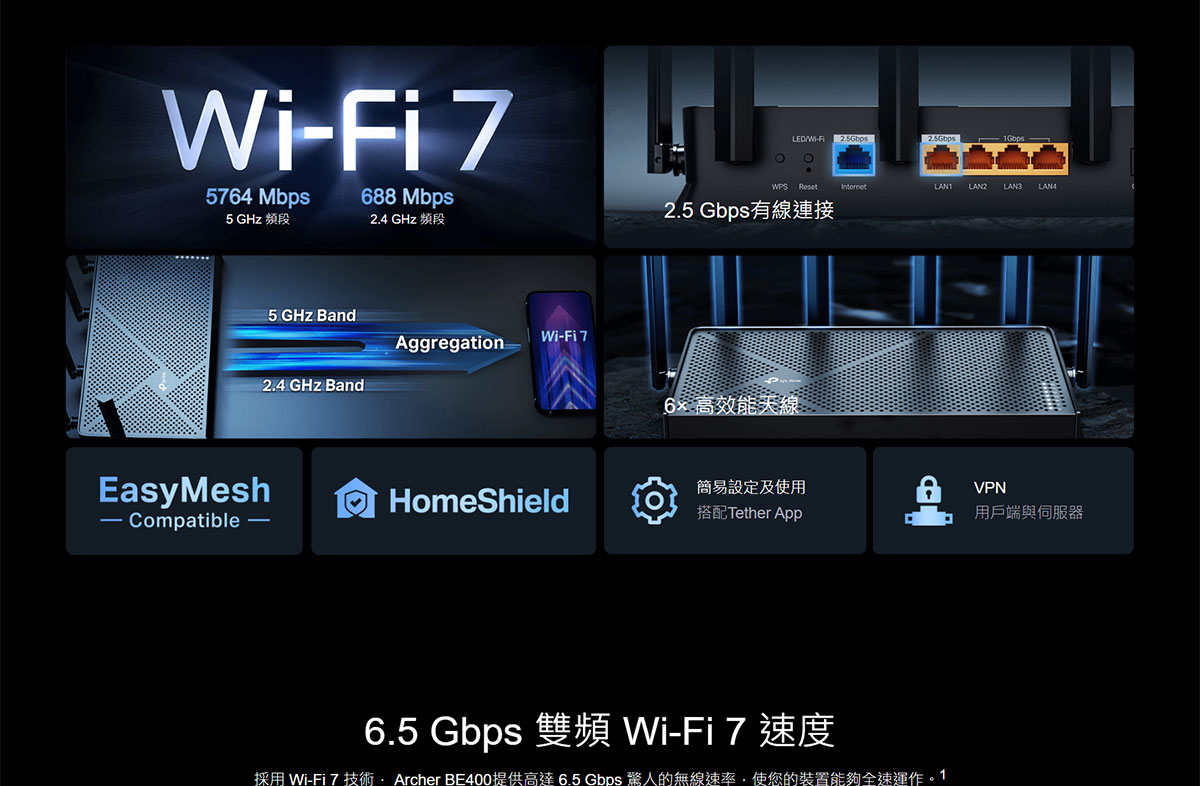Click the LAN1 2.5Gbps port
The width and height of the screenshot is (1200, 786).
[x=941, y=158]
